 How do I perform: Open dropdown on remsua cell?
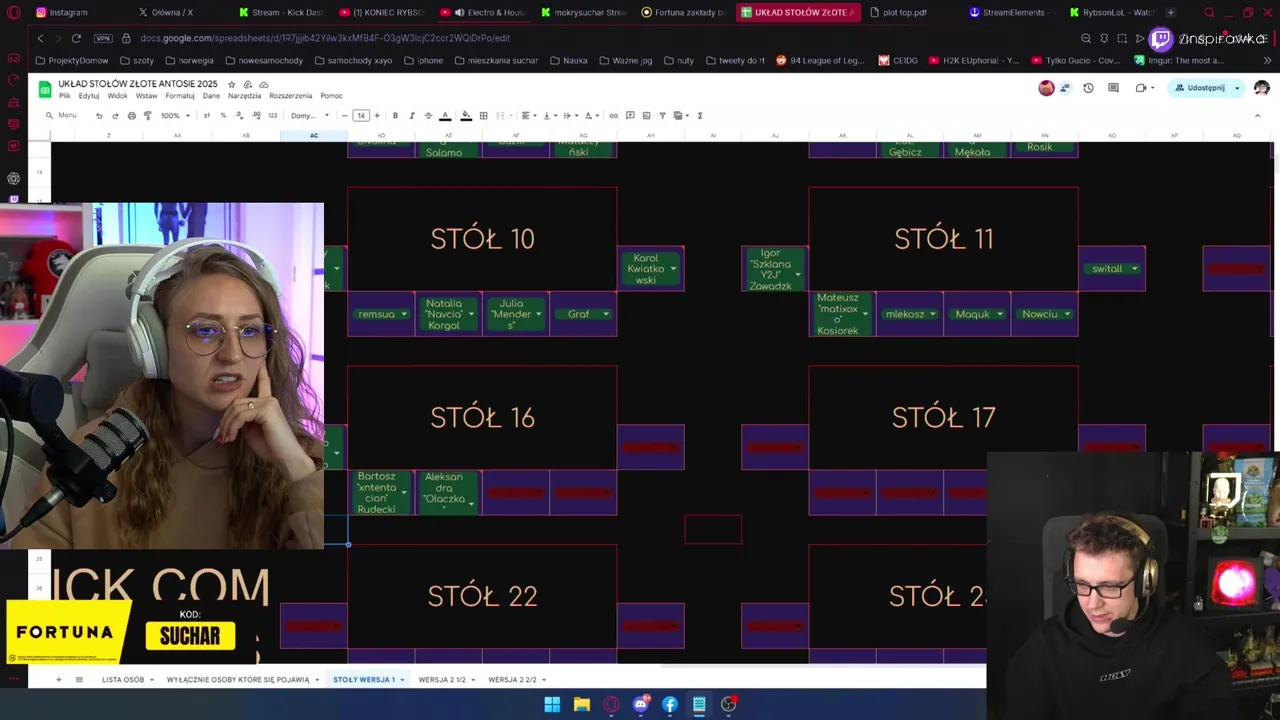404,314
